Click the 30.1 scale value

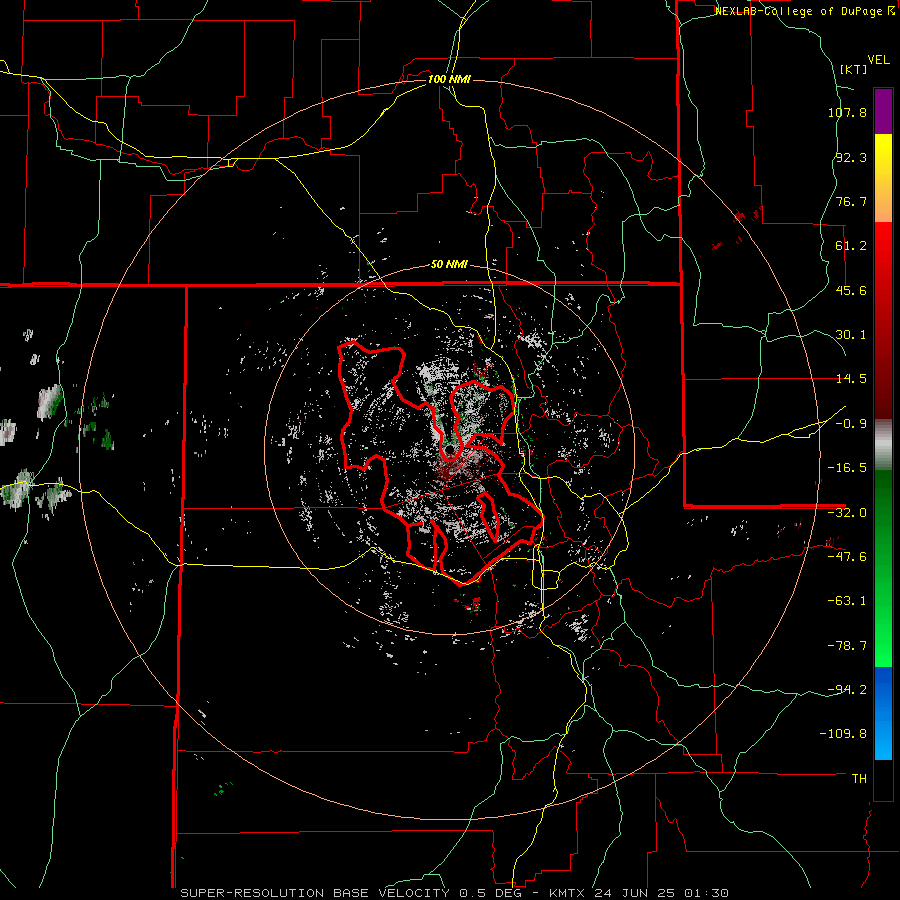[851, 335]
